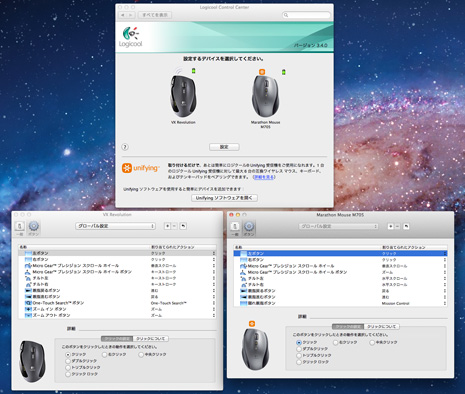Open the Buttons gear tab in Marathon Mouse M705
This screenshot has width=465, height=394.
tap(249, 228)
